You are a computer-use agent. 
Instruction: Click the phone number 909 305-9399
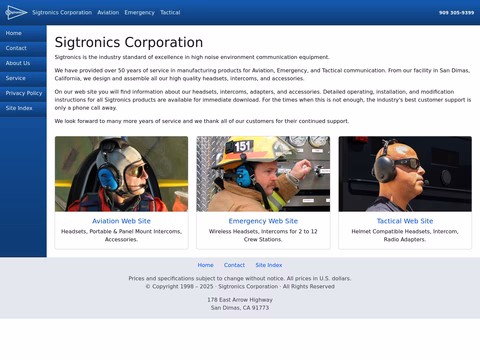(456, 13)
